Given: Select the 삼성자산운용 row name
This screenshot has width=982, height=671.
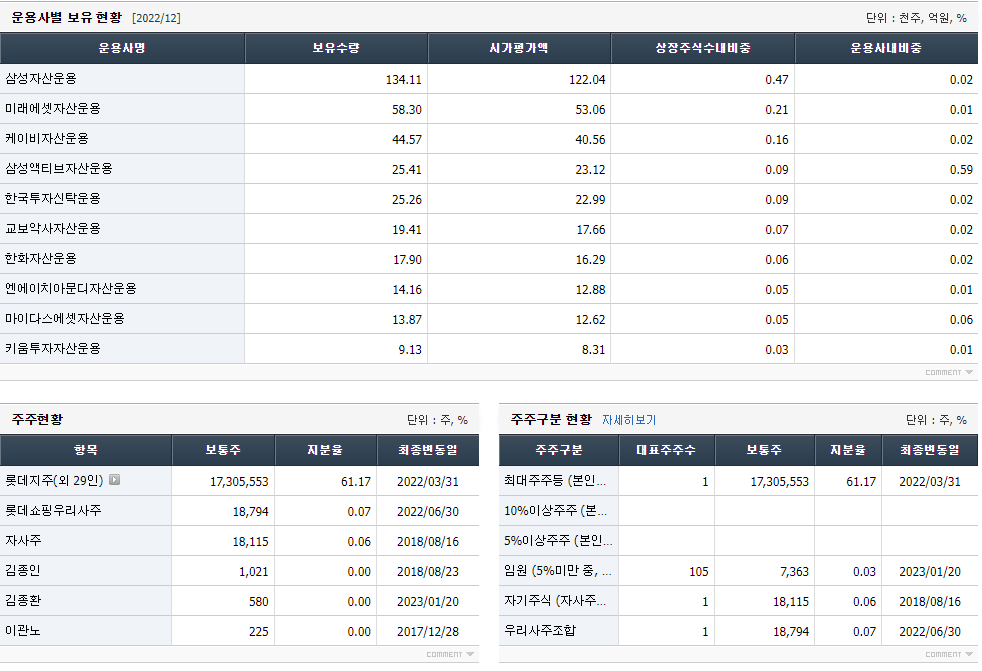Looking at the screenshot, I should 41,79.
